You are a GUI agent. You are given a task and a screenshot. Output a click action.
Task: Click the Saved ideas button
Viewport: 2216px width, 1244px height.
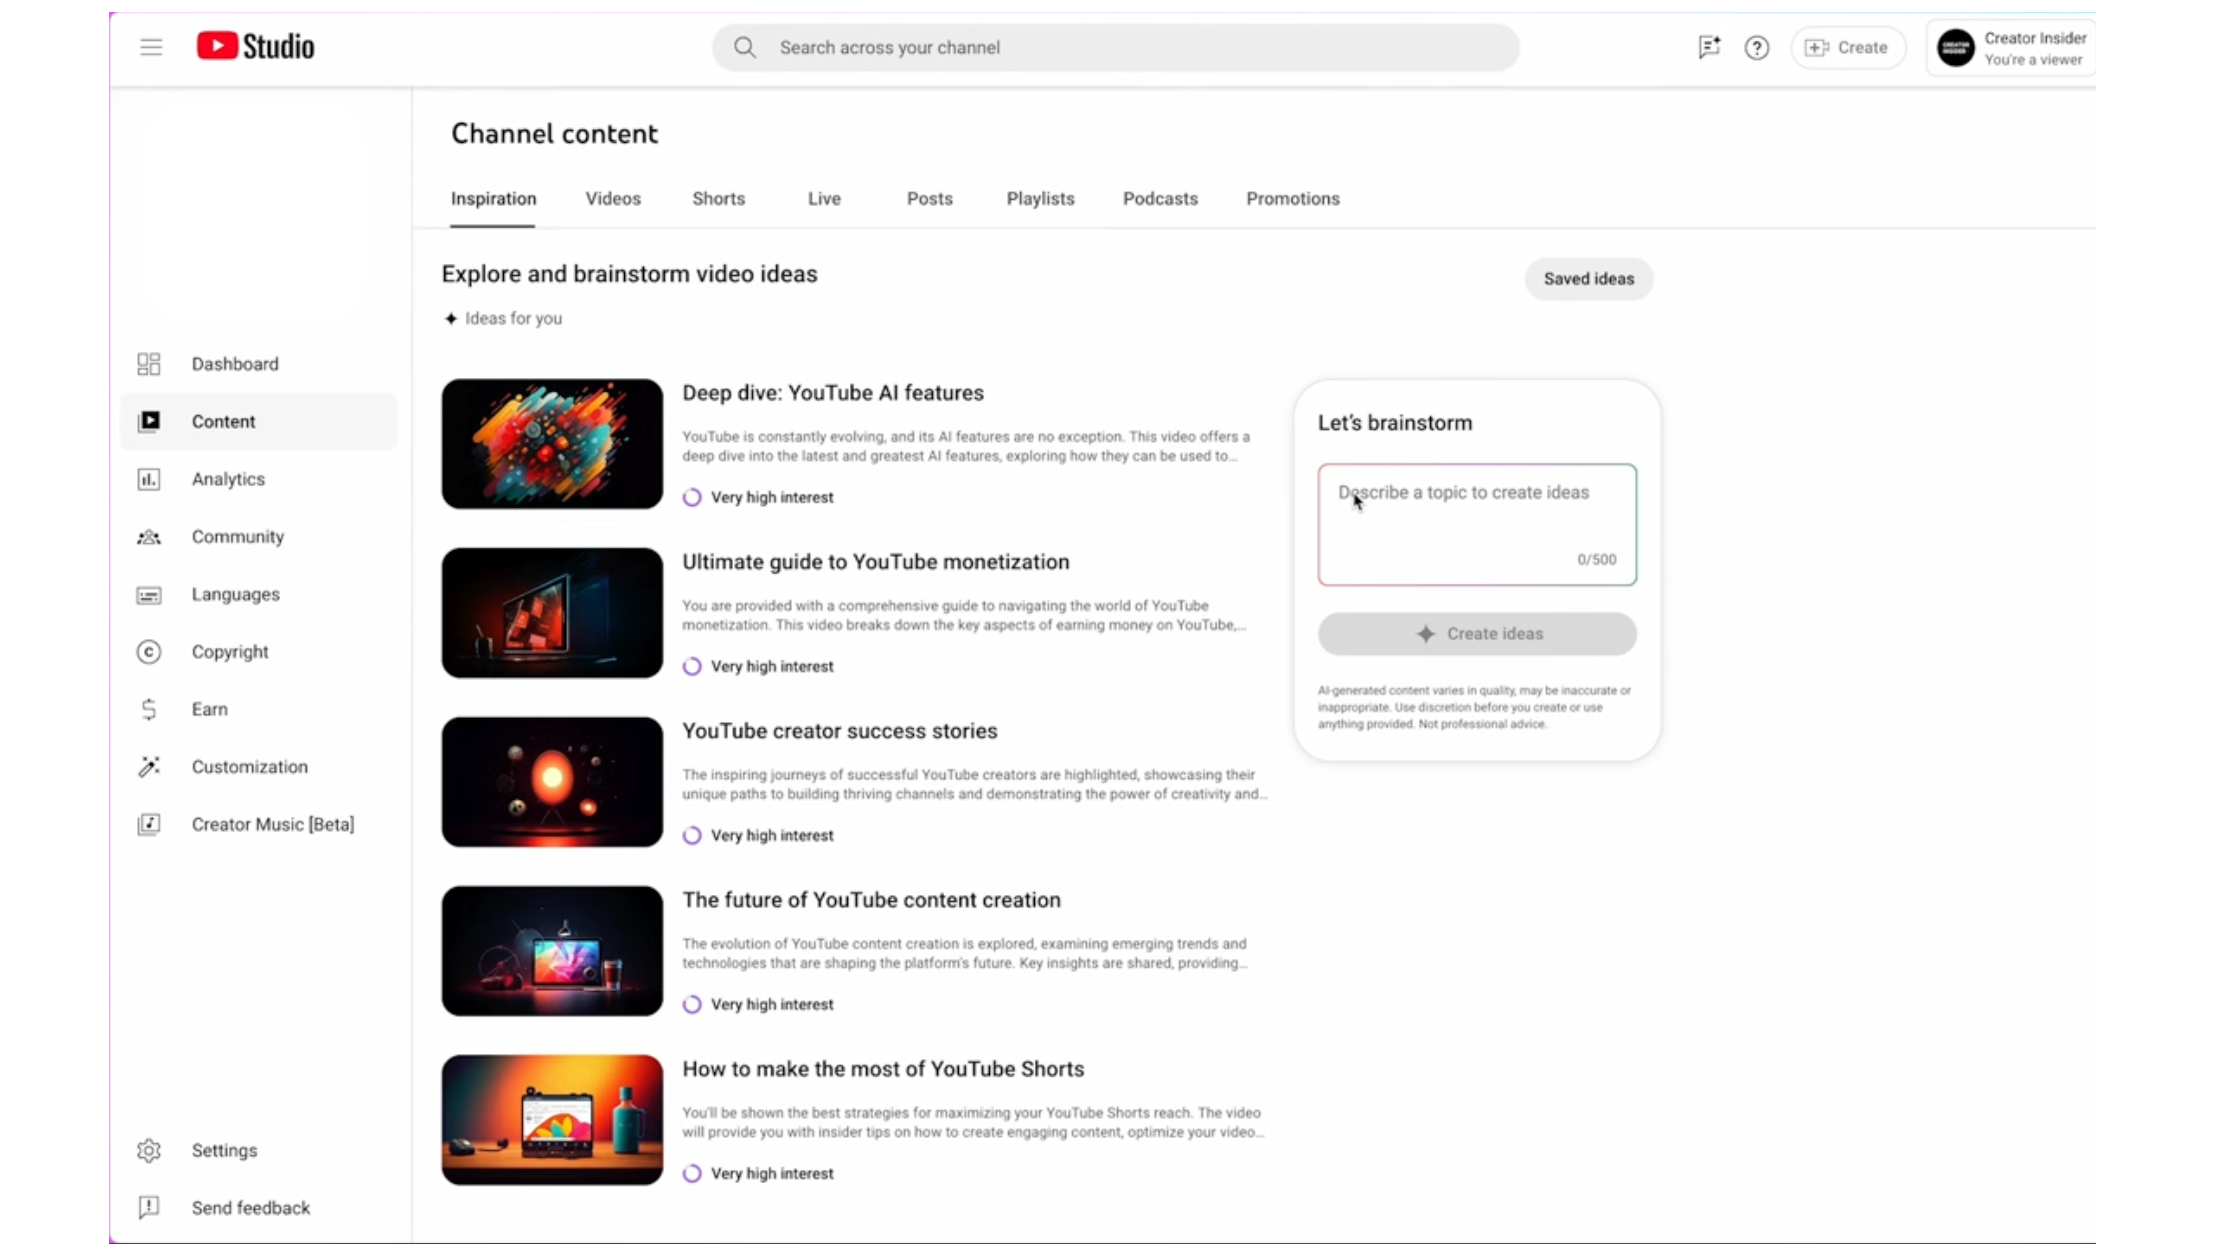pyautogui.click(x=1588, y=279)
